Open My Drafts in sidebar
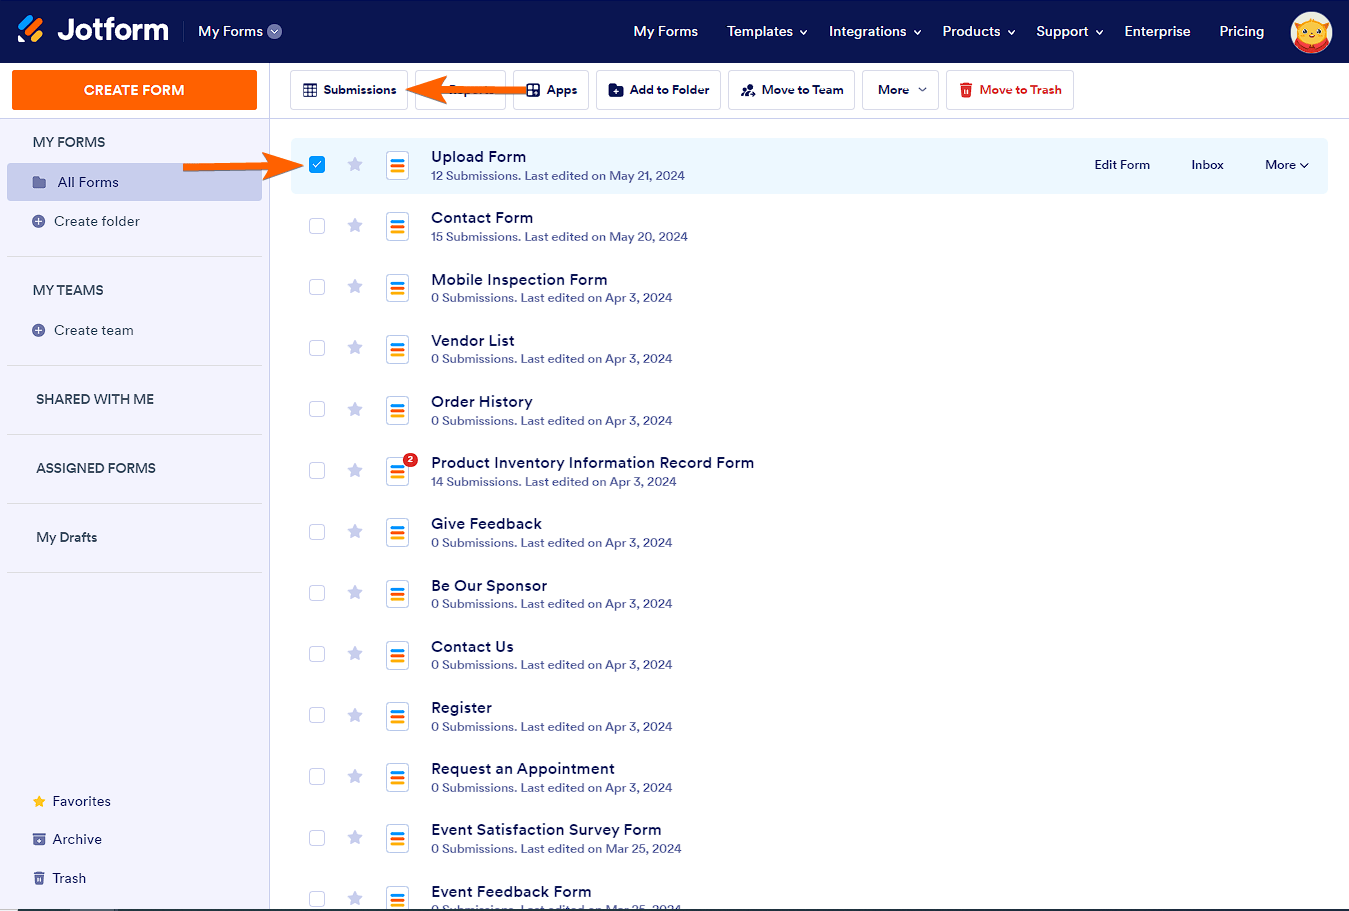The image size is (1349, 911). [67, 537]
